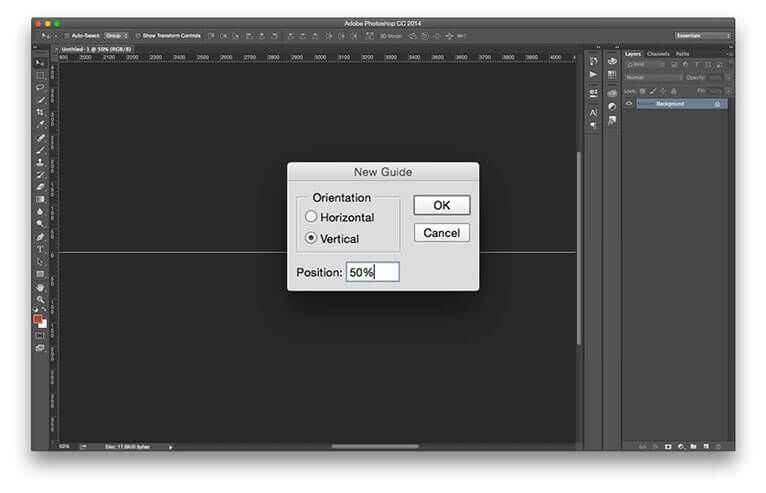The width and height of the screenshot is (766, 493).
Task: Choose the Vertical orientation radio button
Action: pos(311,238)
